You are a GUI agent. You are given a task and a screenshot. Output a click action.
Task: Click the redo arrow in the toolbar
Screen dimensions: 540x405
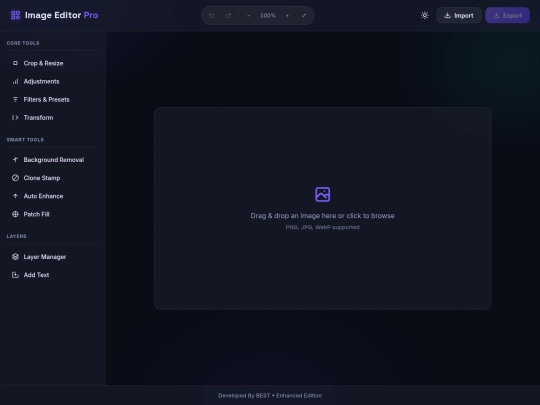point(228,15)
